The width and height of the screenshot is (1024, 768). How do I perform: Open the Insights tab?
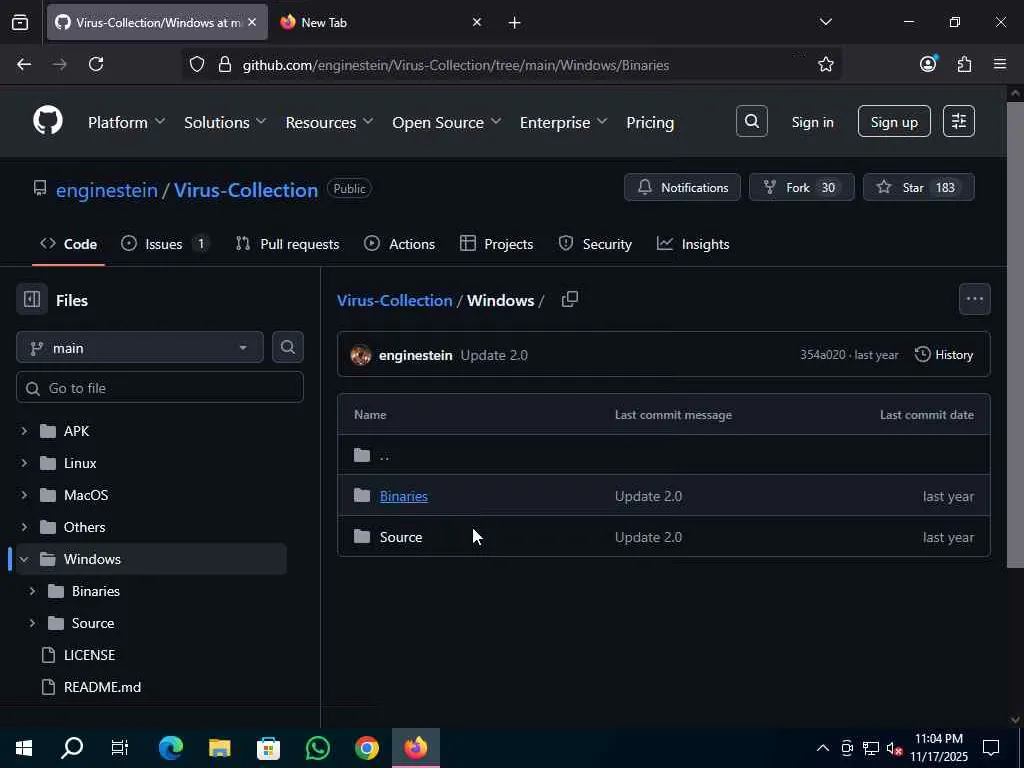point(693,244)
